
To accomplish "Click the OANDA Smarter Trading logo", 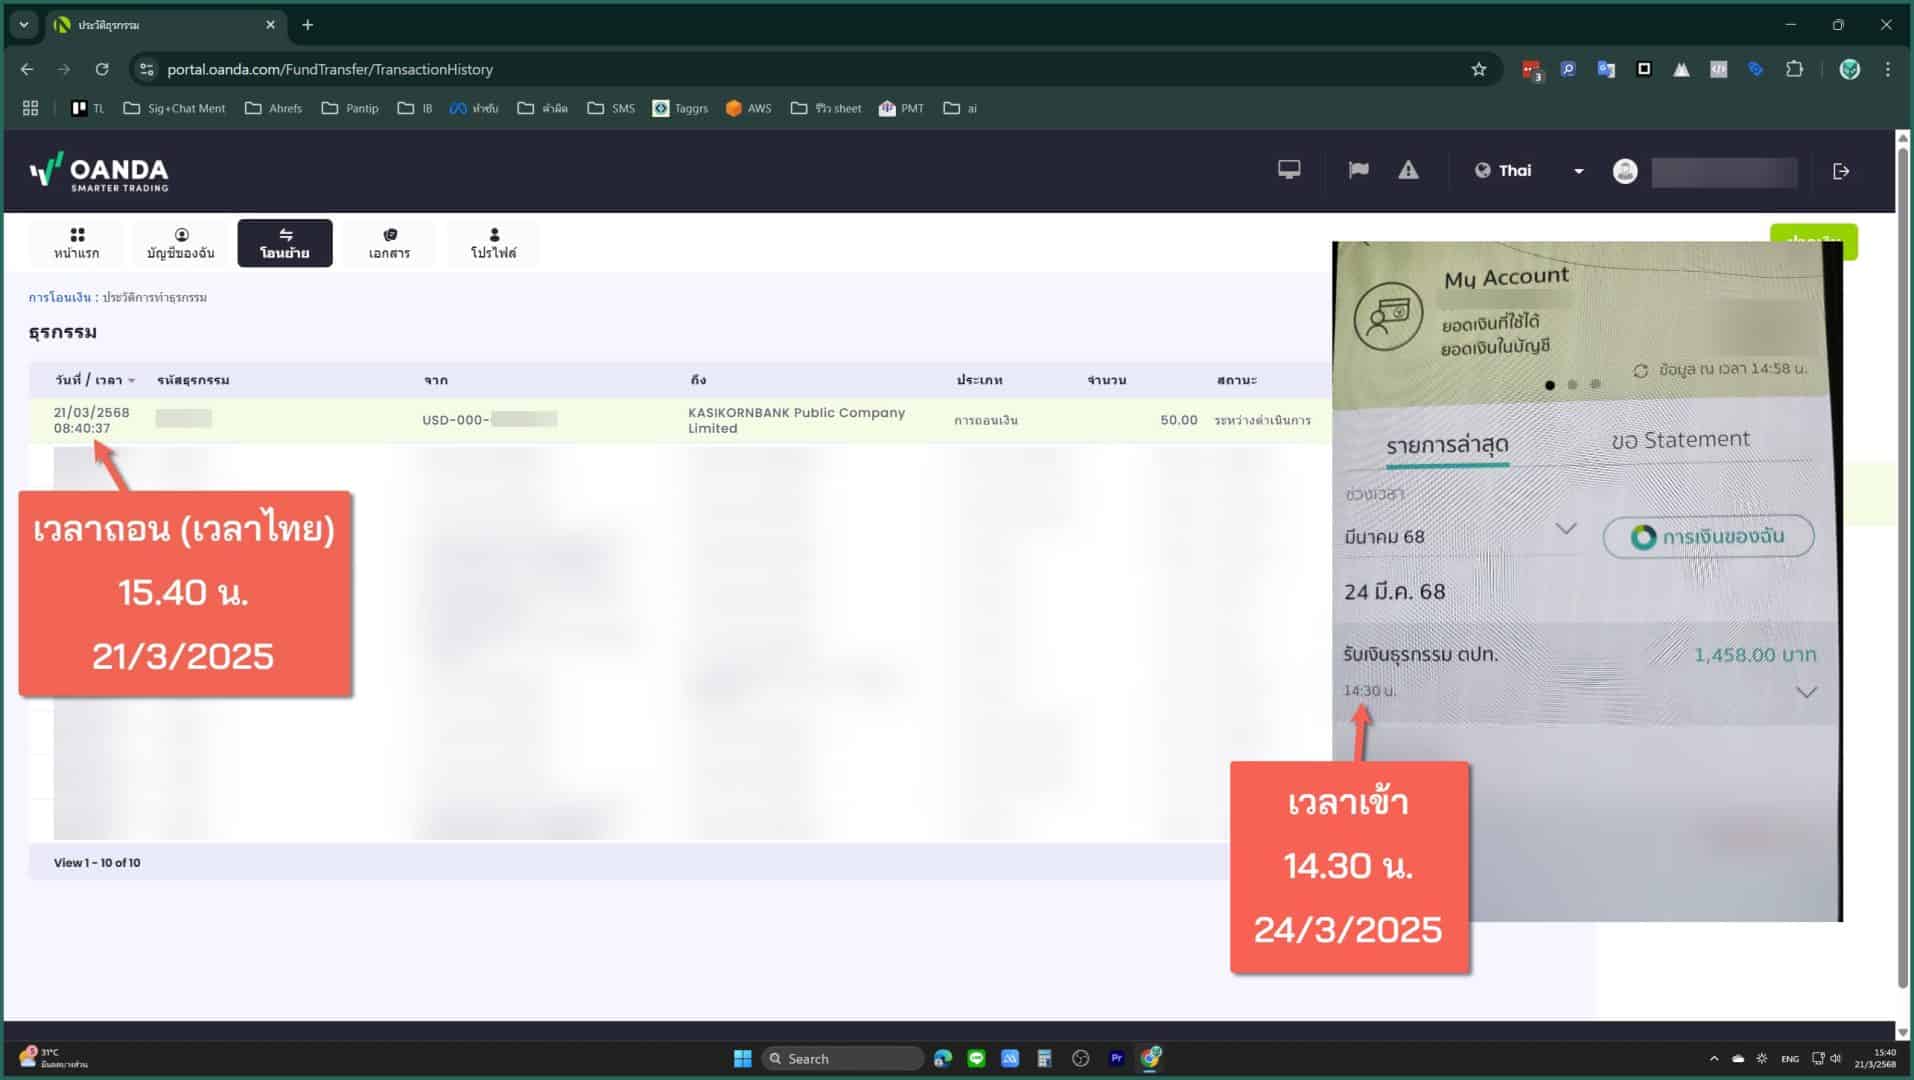I will coord(99,172).
